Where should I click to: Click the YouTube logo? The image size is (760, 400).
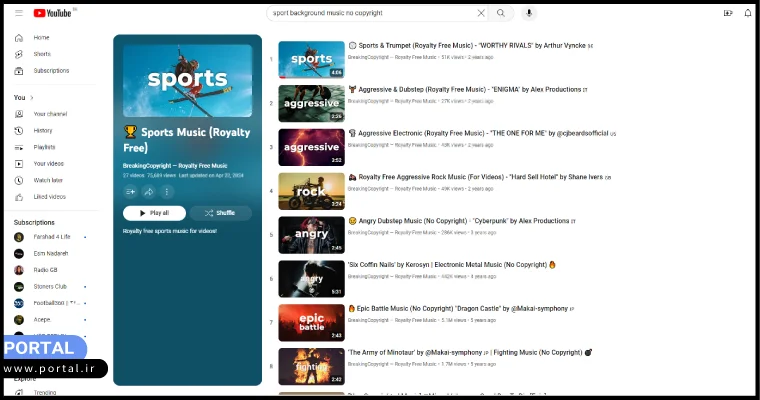(x=54, y=13)
